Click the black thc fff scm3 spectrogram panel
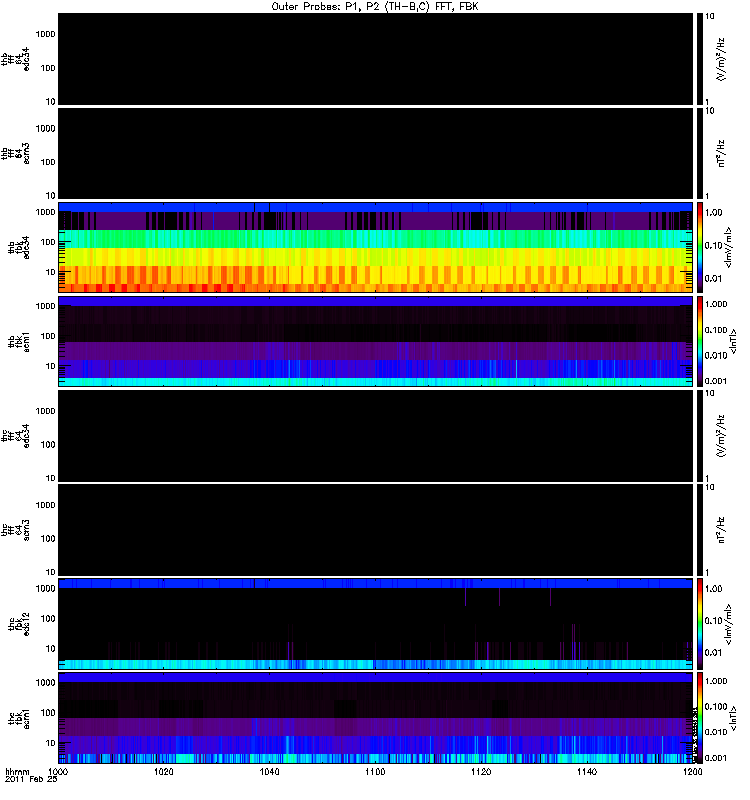The width and height of the screenshot is (750, 800). click(x=376, y=530)
